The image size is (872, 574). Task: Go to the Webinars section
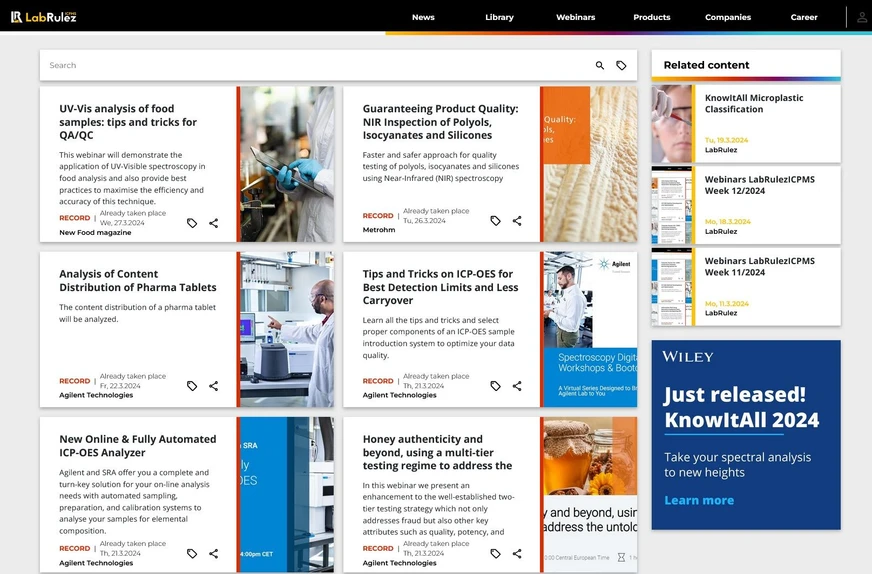point(576,17)
